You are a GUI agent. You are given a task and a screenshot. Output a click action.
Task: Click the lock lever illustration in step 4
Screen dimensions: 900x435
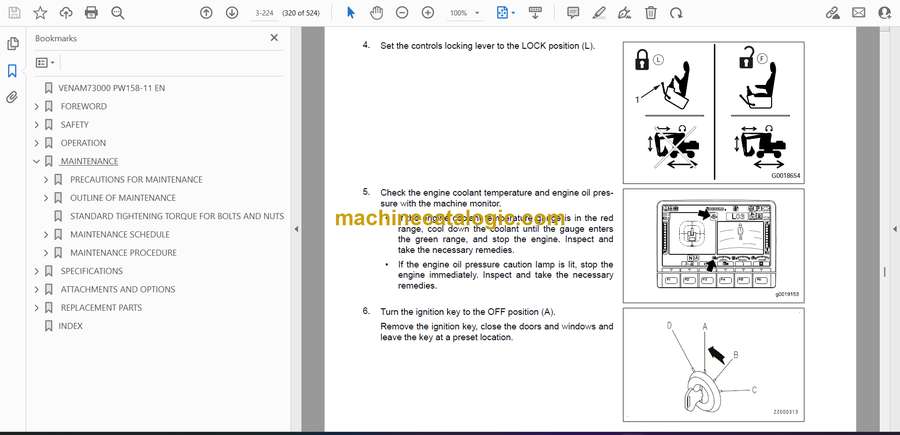(713, 112)
